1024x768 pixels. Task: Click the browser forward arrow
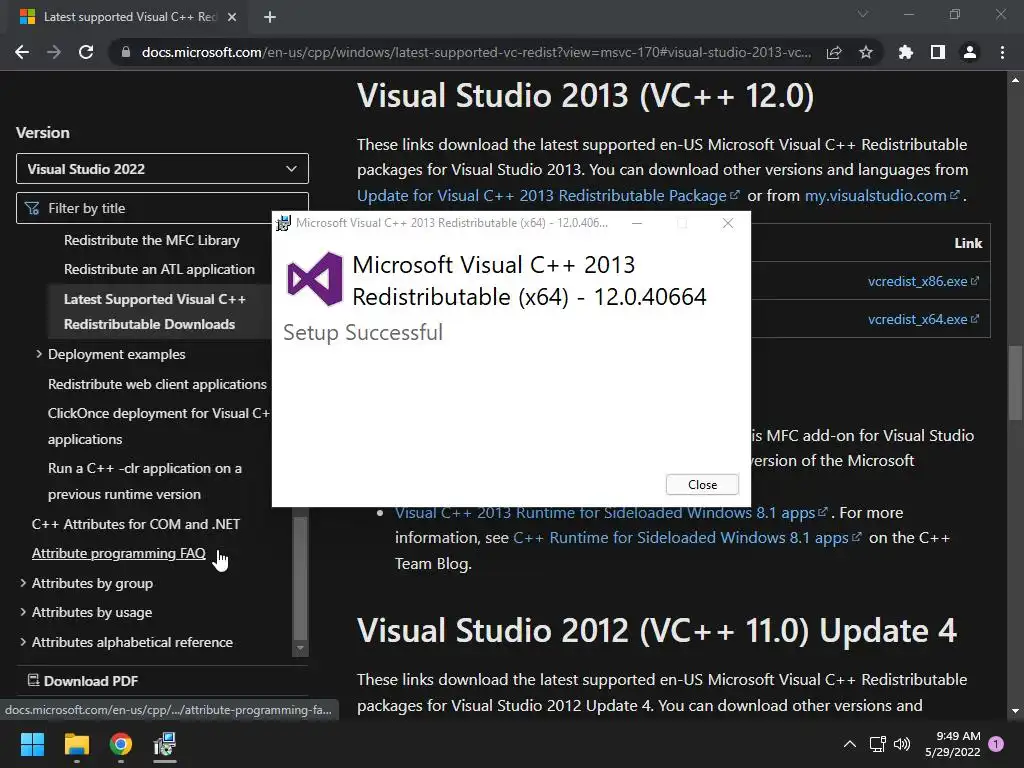click(x=54, y=52)
